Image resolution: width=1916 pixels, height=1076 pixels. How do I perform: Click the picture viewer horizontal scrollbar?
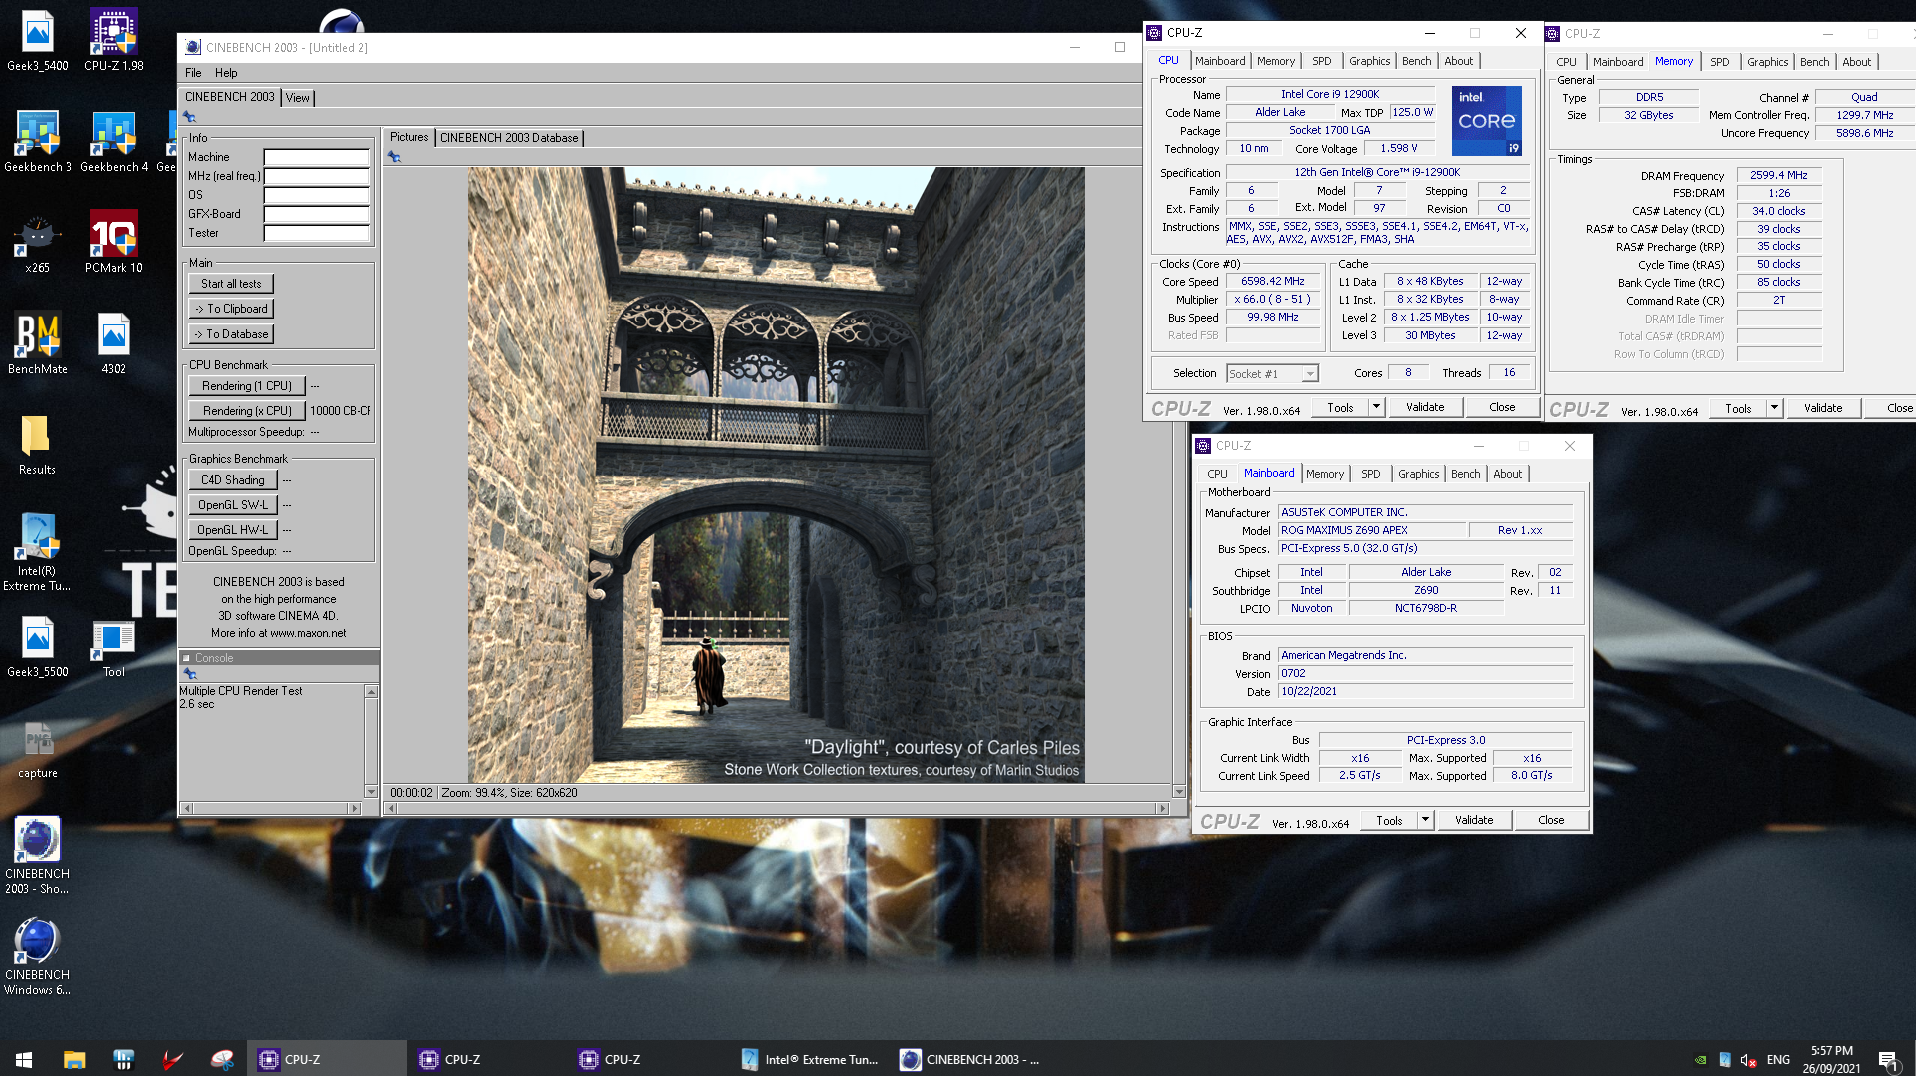[776, 808]
